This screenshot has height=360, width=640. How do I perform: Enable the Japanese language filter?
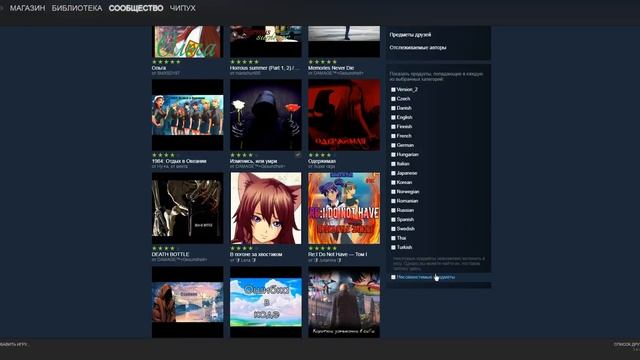click(393, 173)
